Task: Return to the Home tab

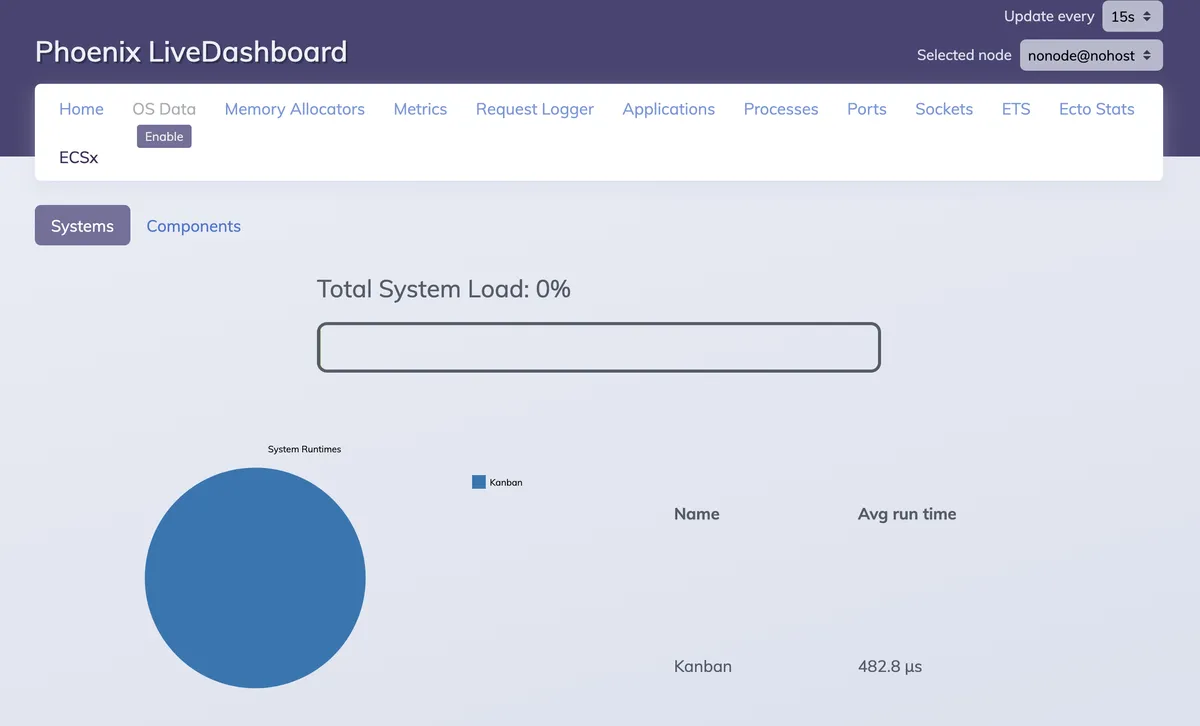Action: (x=81, y=109)
